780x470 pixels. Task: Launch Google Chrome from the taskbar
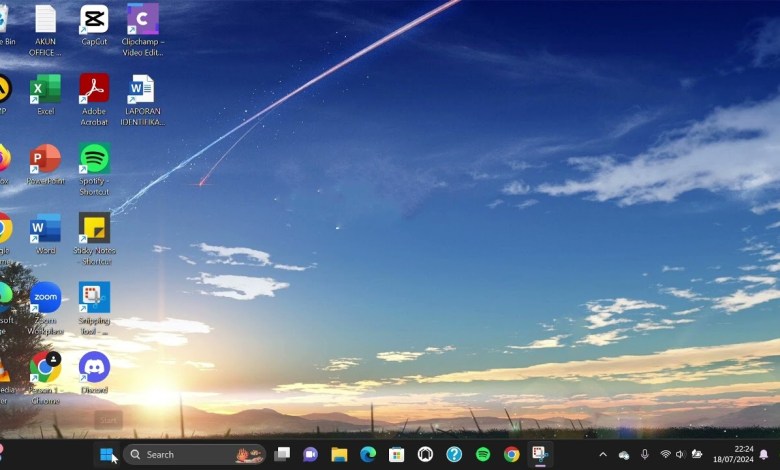tap(511, 454)
